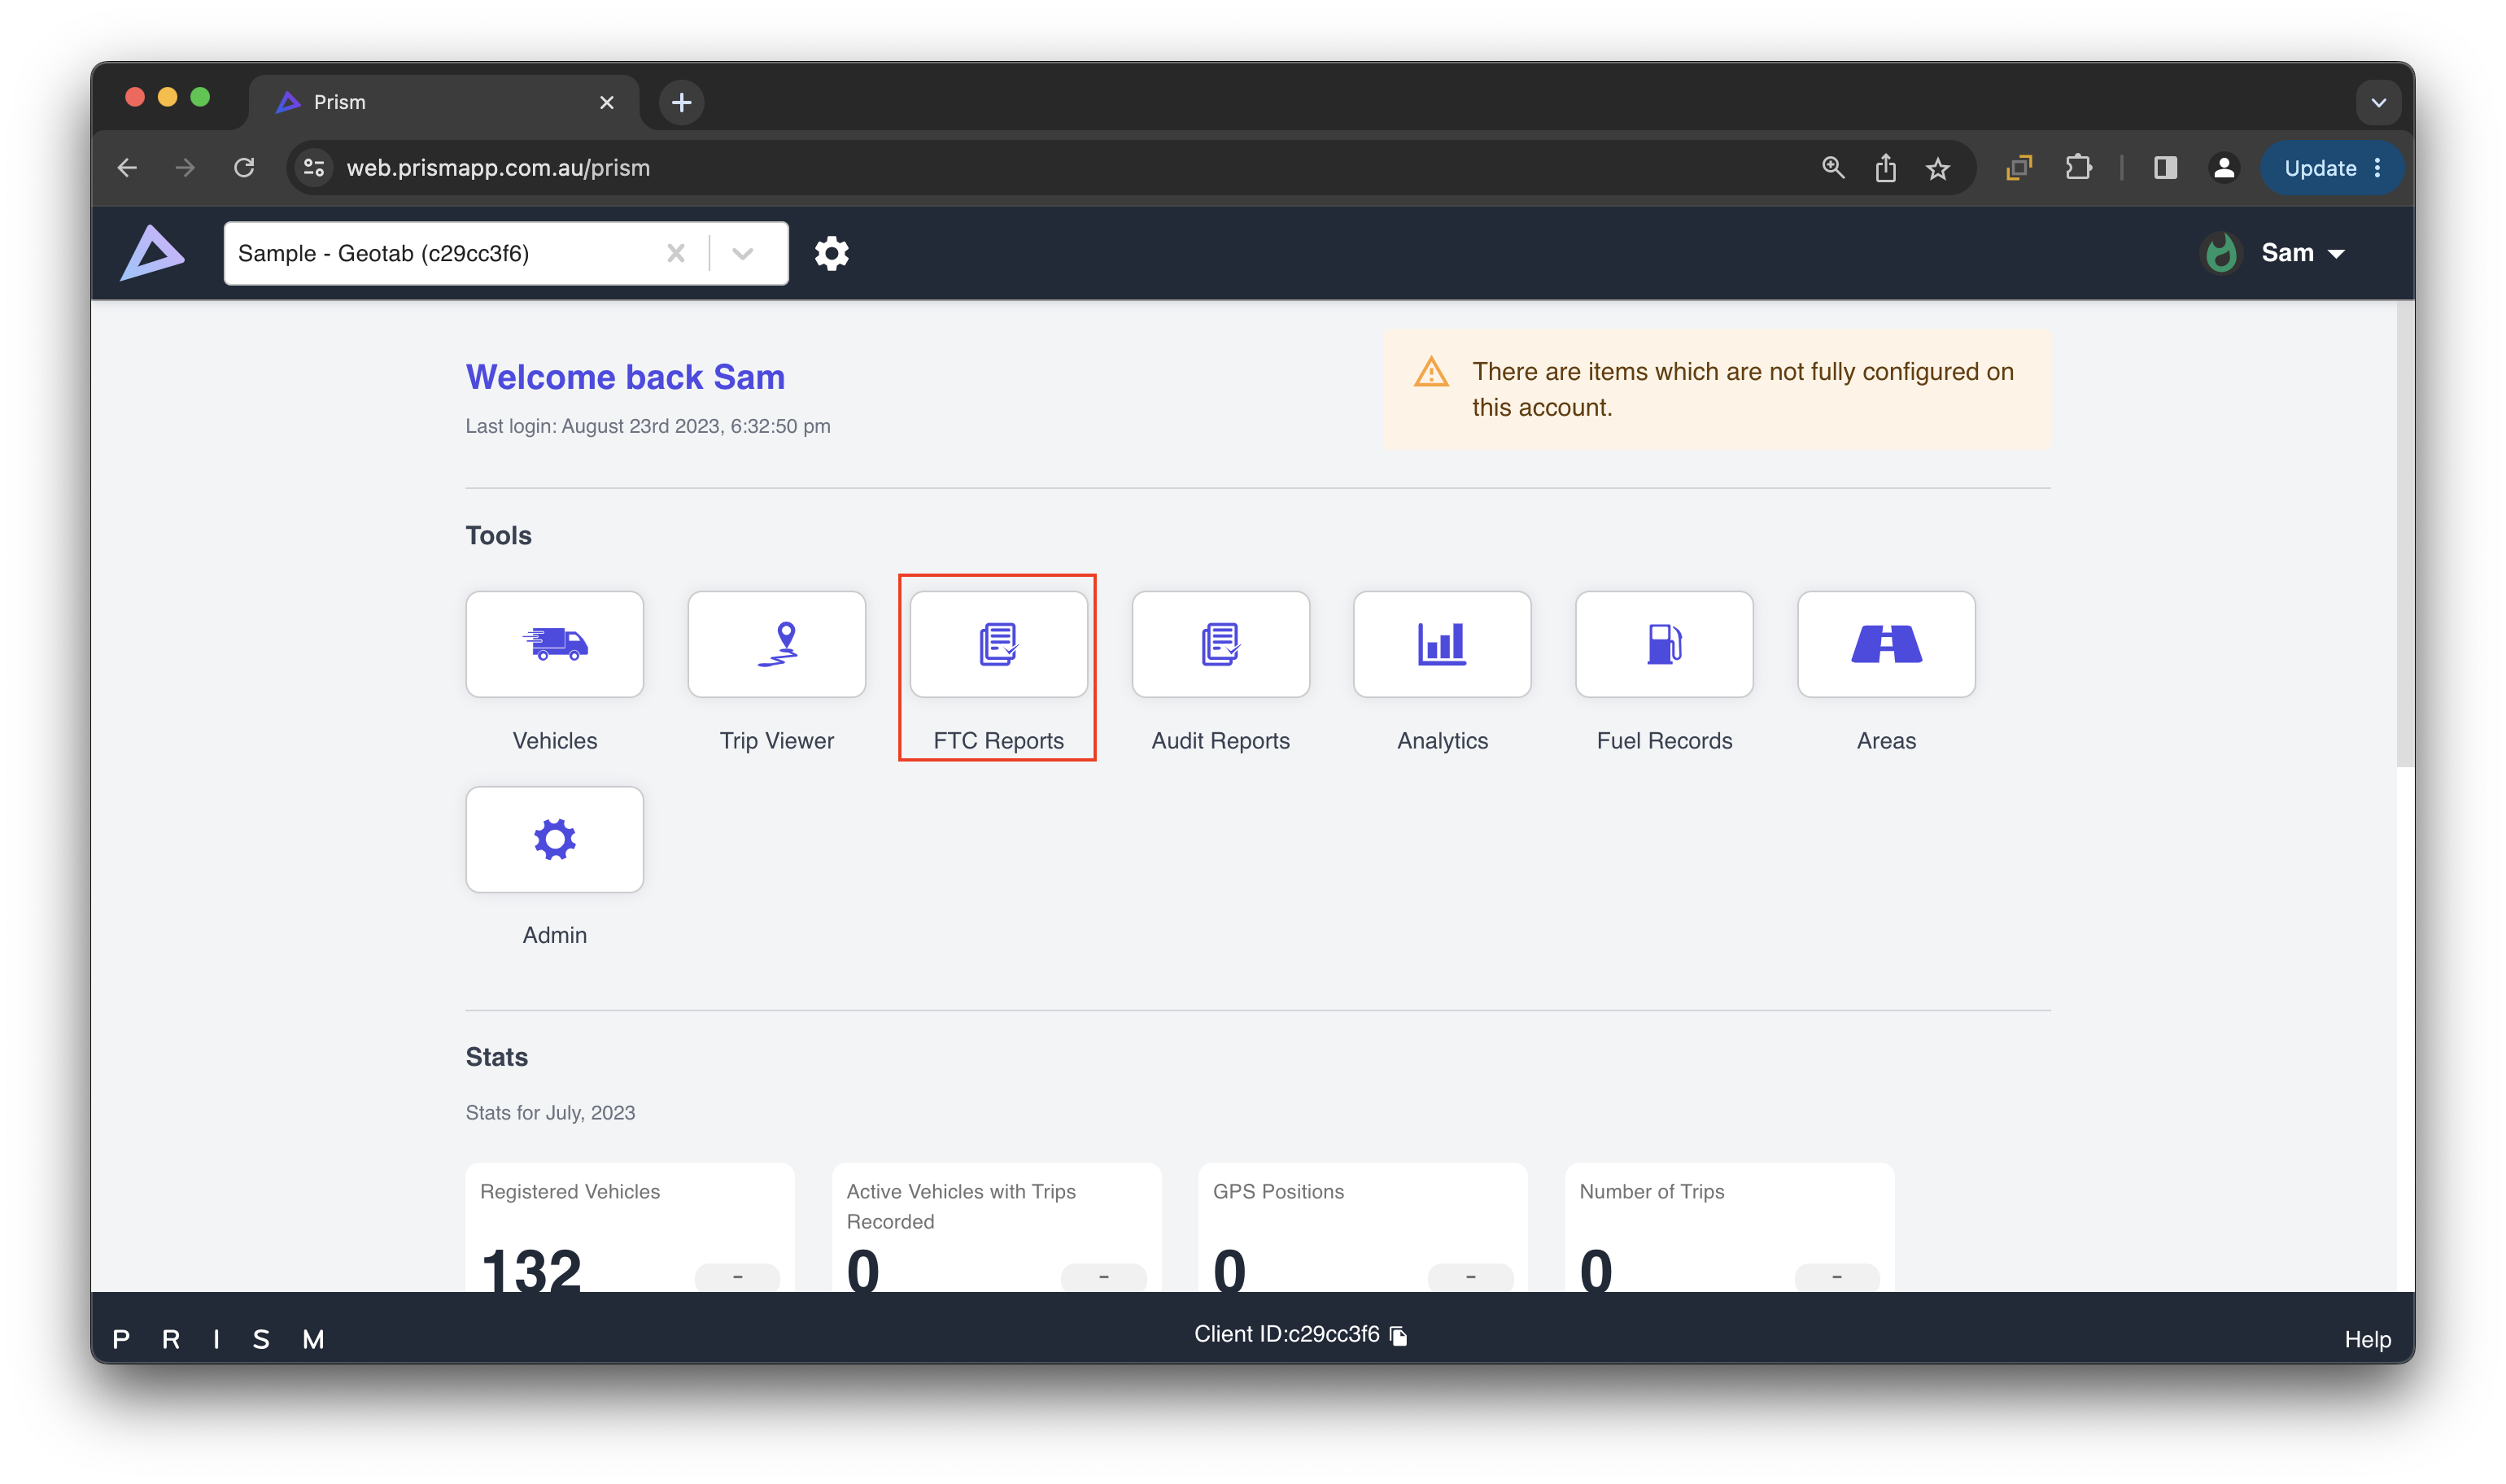Open a new browser tab

(681, 102)
